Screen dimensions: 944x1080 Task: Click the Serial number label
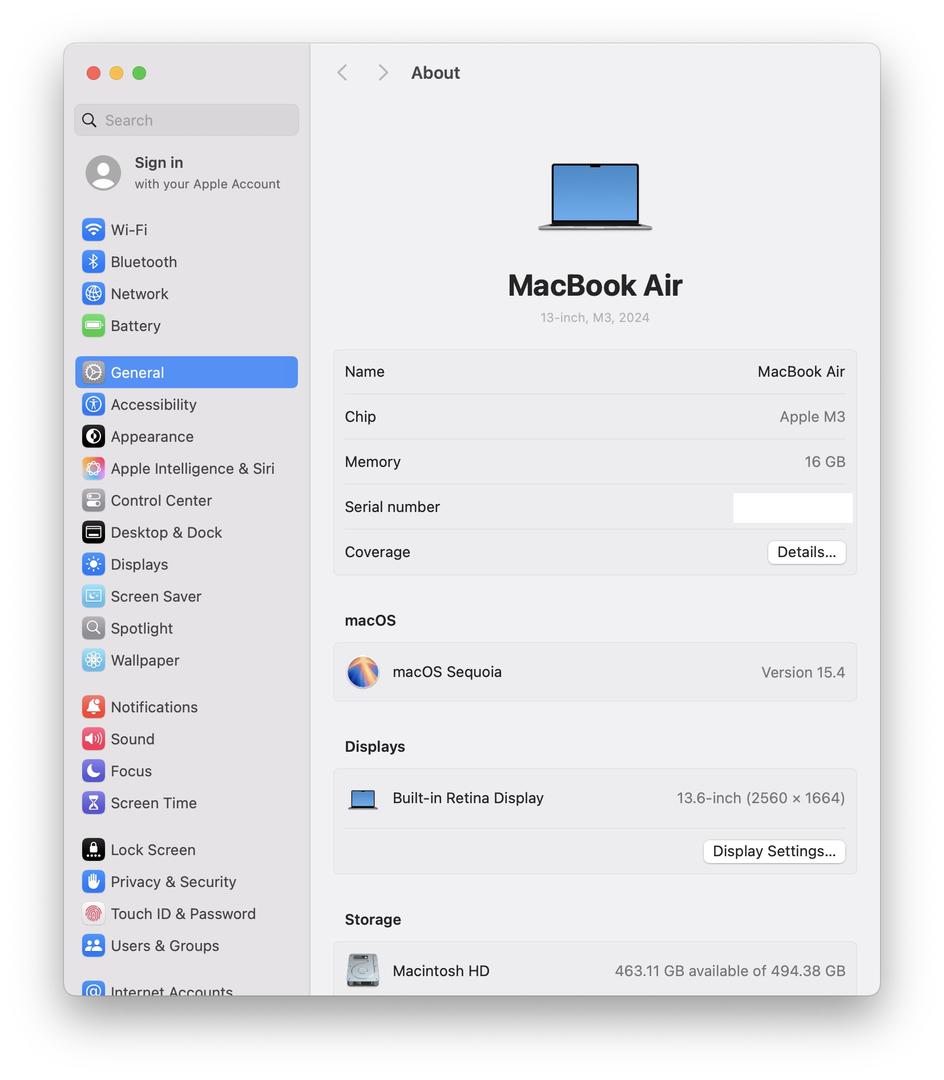392,507
